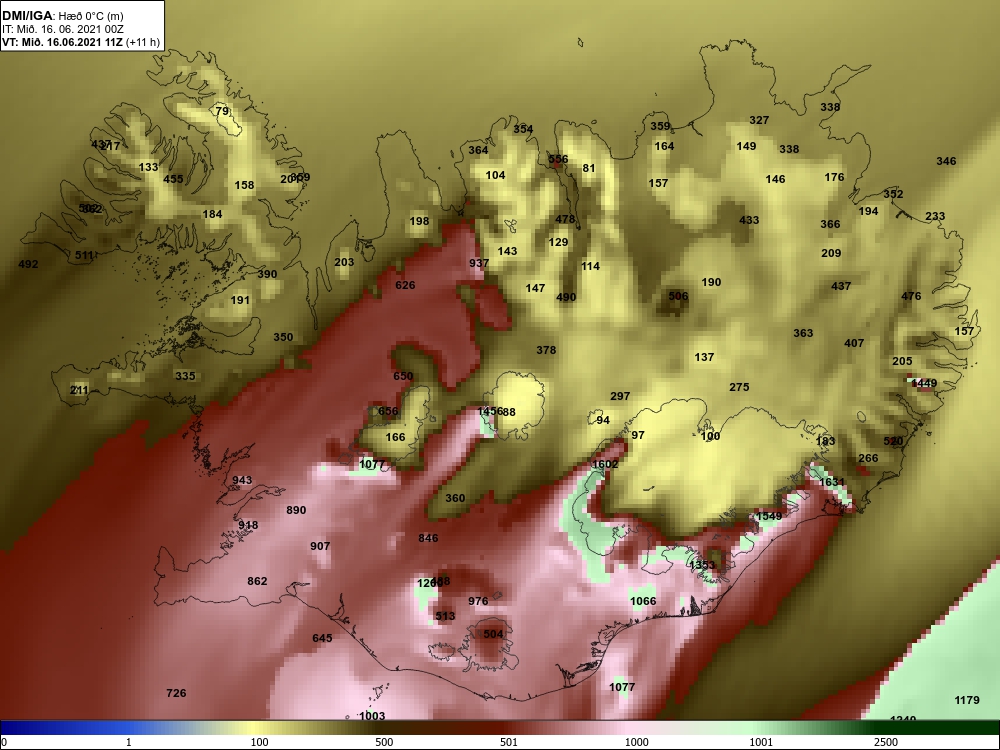Select the map value "275"
1000x750 pixels.
(x=739, y=387)
